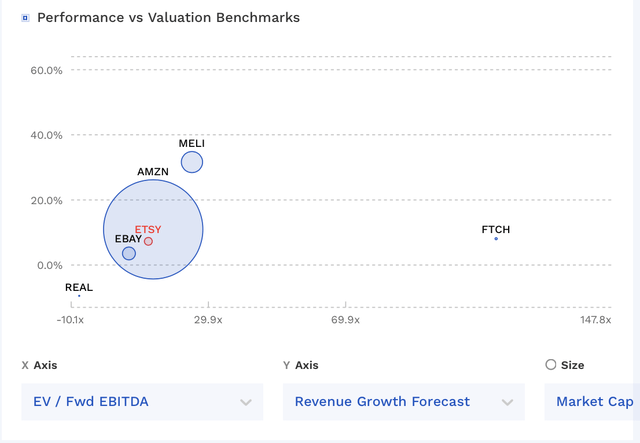This screenshot has height=443, width=640.
Task: Click the Performance vs Valuation Benchmarks title
Action: pyautogui.click(x=168, y=18)
